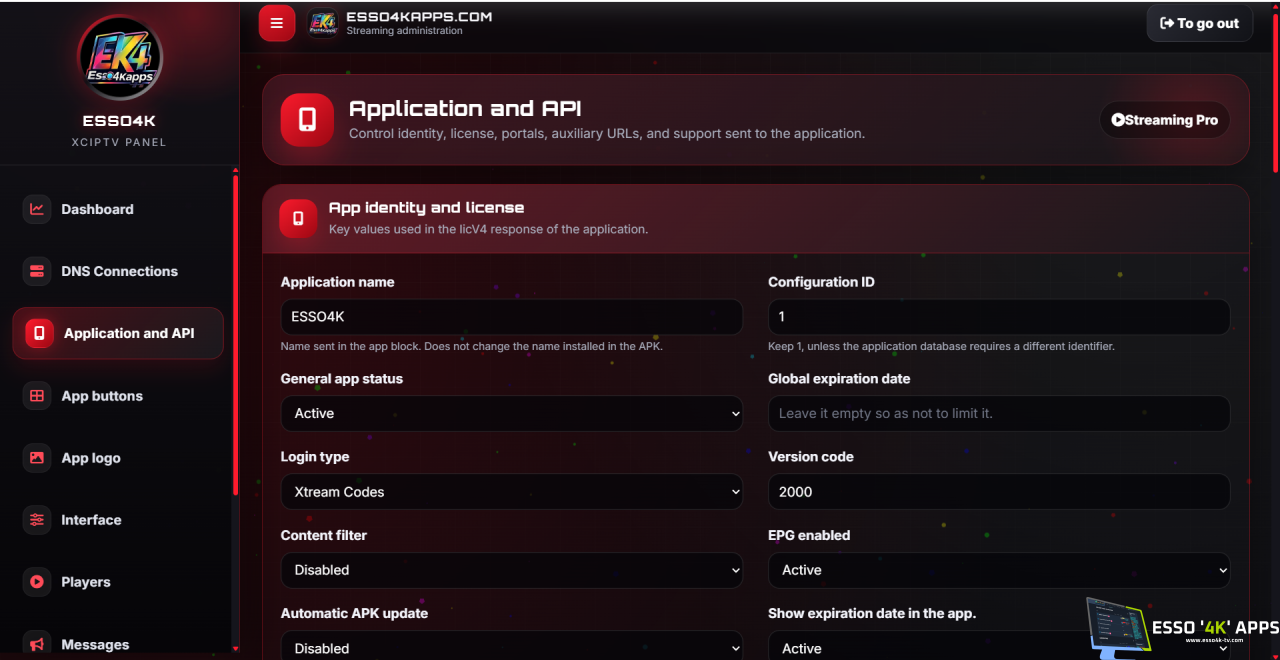
Task: Click the XCIPTV PANEL label
Action: tap(119, 142)
